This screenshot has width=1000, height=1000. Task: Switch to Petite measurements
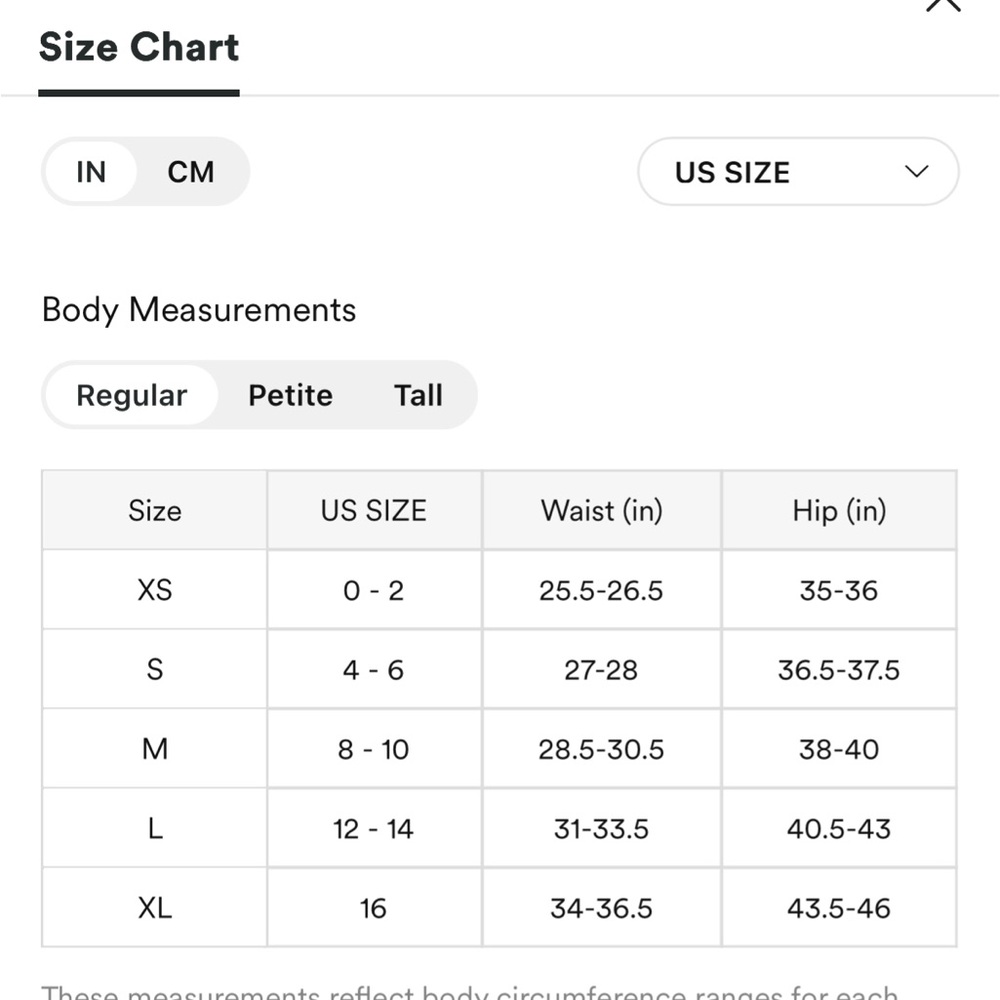[x=290, y=395]
